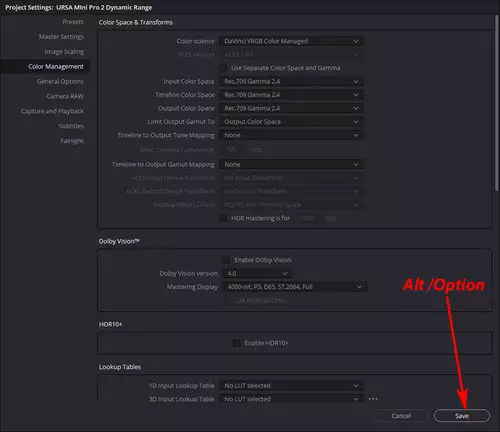Open the Color science dropdown
500x432 pixels.
[291, 41]
